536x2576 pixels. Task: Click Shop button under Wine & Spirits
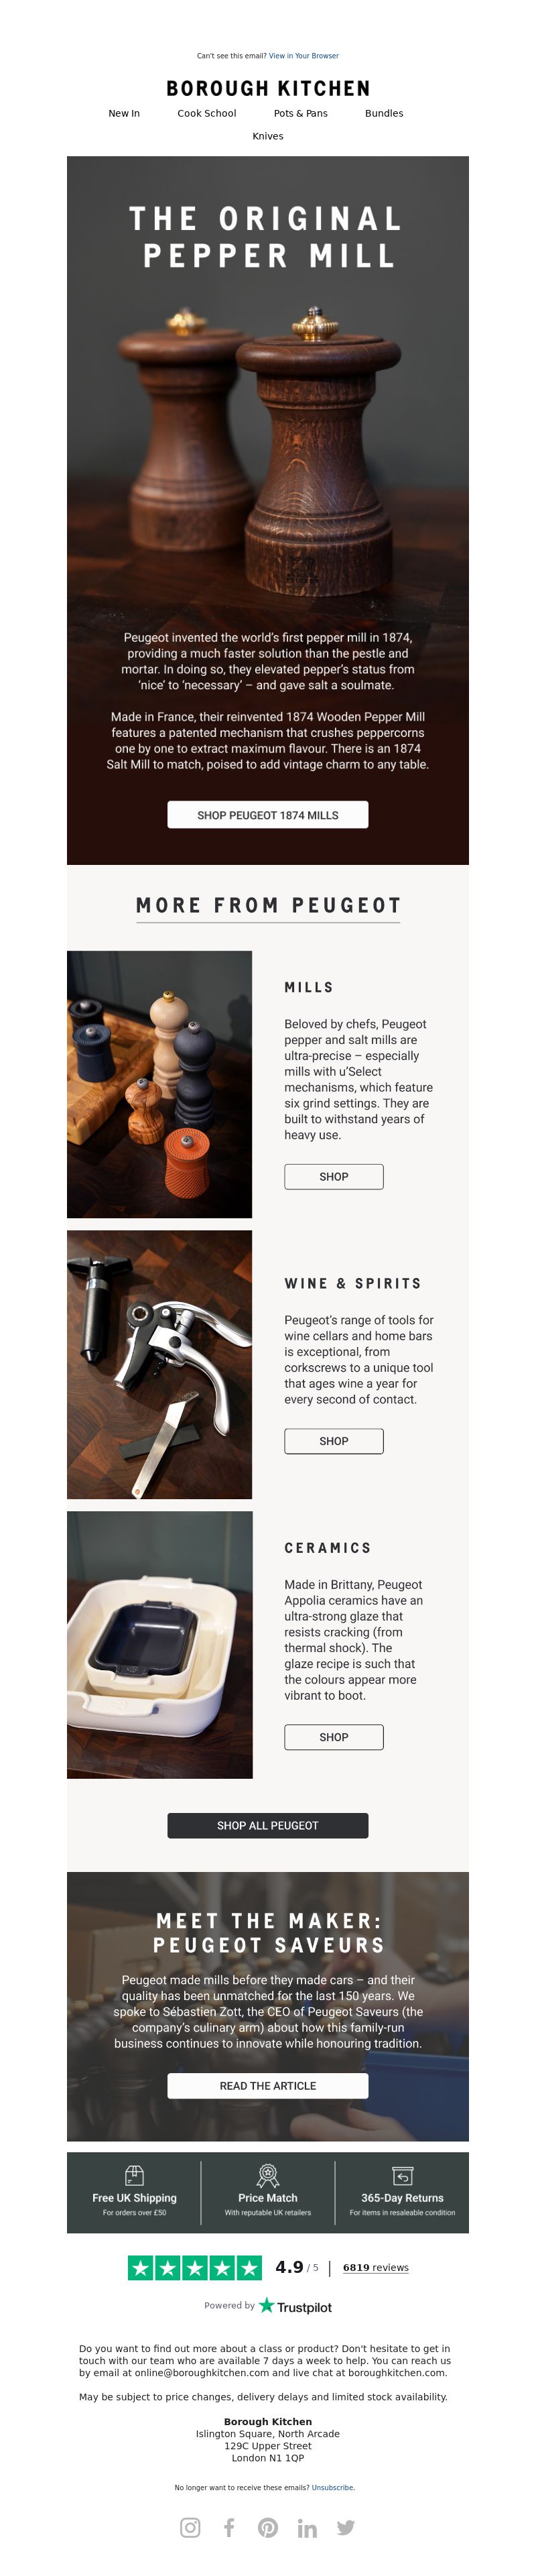[334, 1440]
